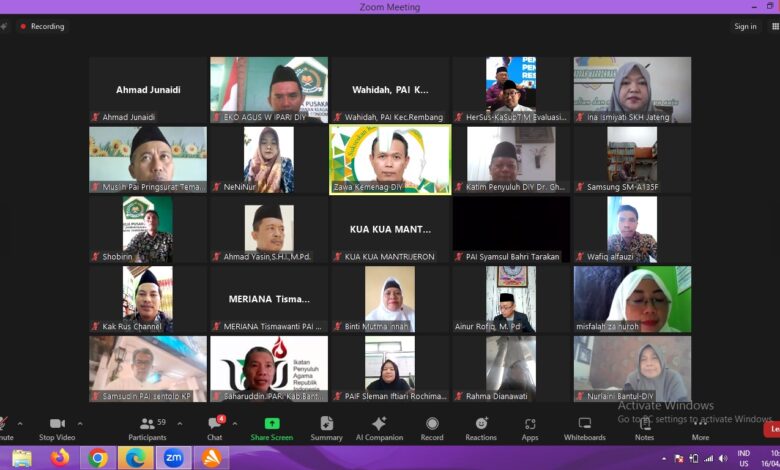Open the meeting Summary

(326, 429)
